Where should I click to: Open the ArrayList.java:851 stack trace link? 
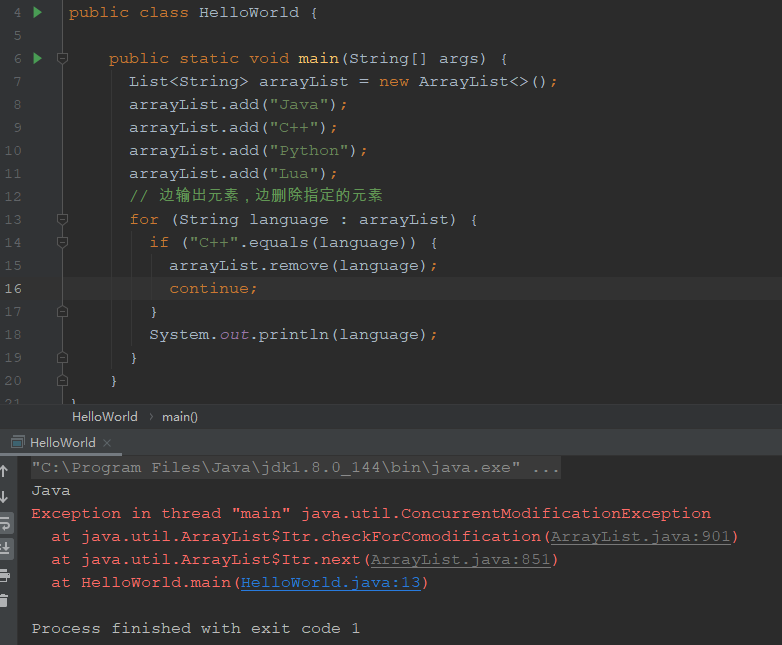point(460,559)
